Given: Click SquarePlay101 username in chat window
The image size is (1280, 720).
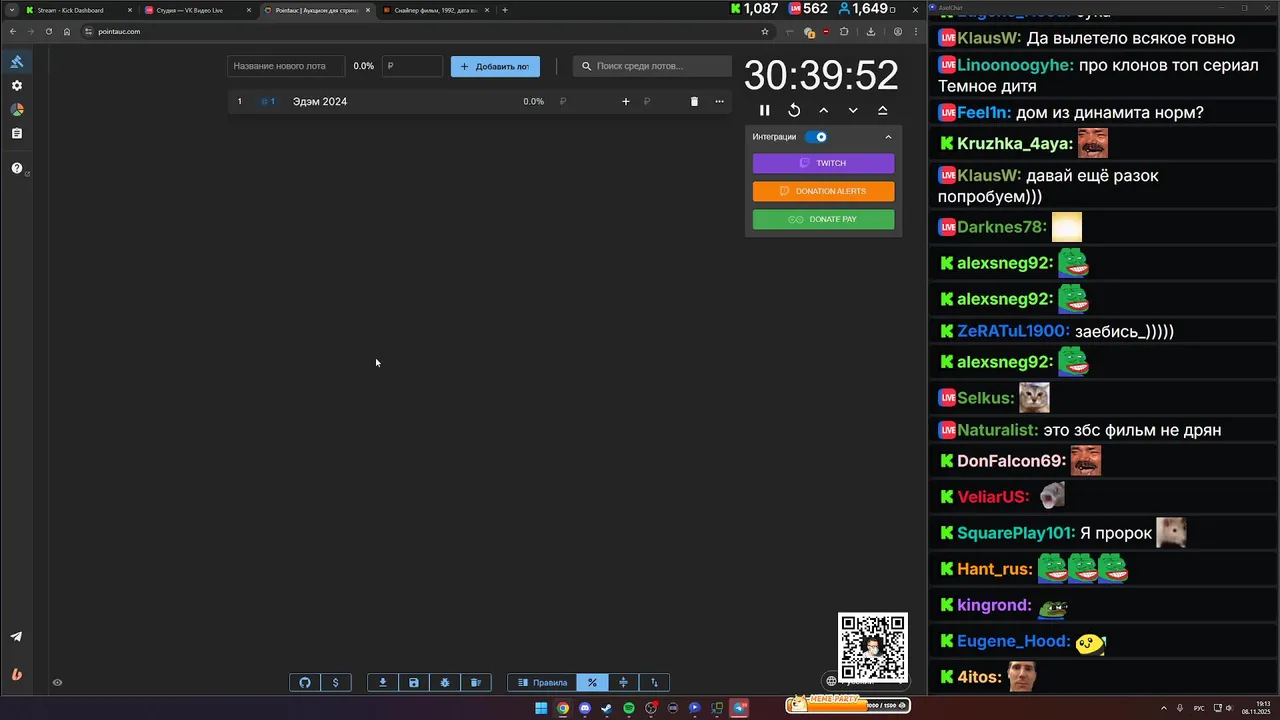Looking at the screenshot, I should [x=1016, y=533].
